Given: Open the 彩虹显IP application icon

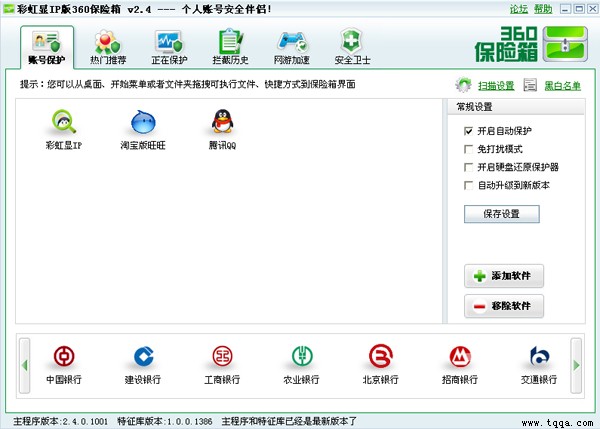Looking at the screenshot, I should point(62,123).
